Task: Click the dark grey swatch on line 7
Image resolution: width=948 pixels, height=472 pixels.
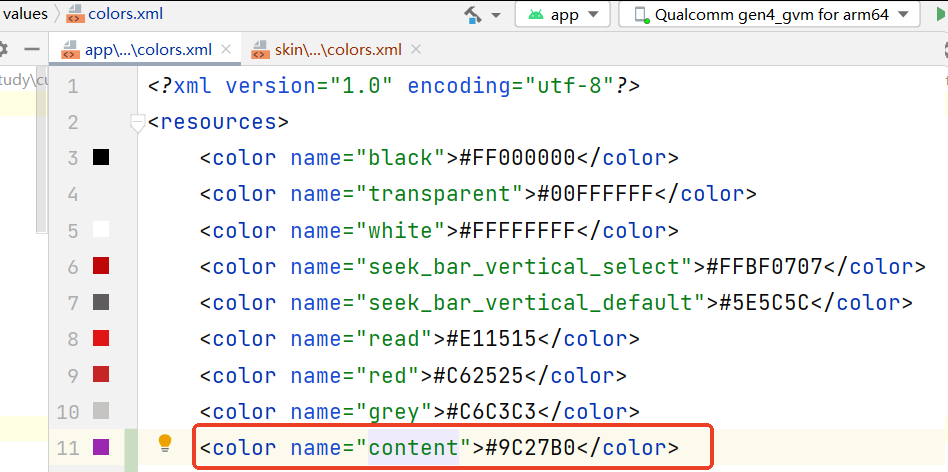Action: (101, 302)
